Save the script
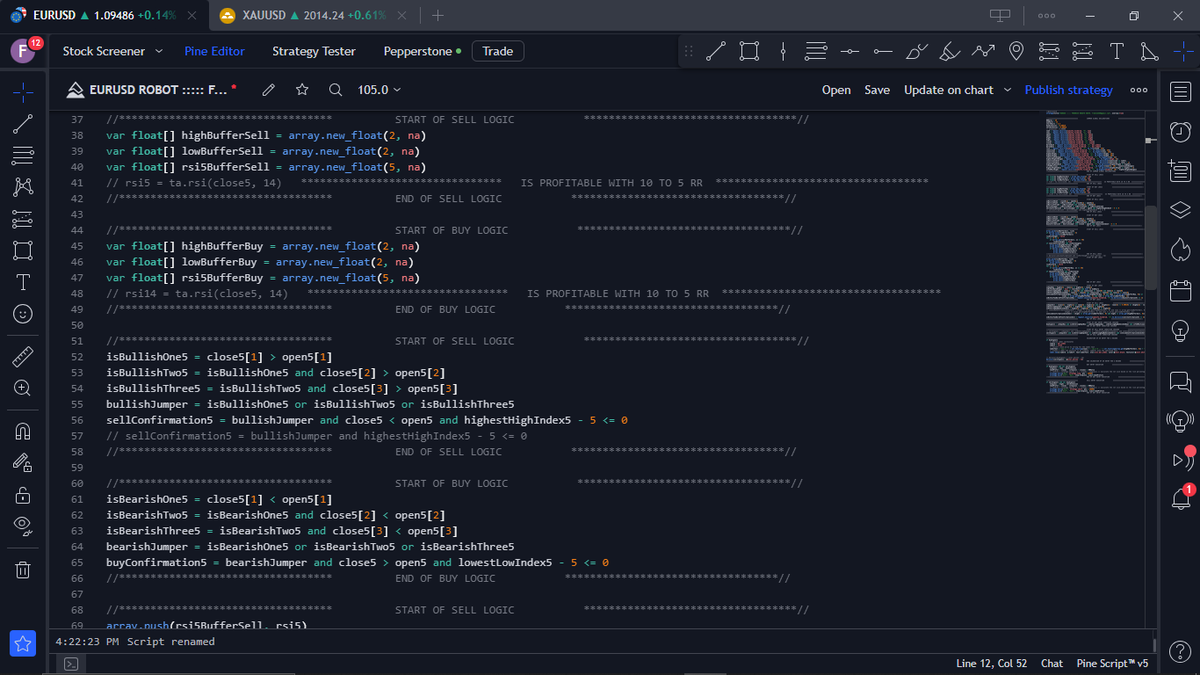The image size is (1200, 675). tap(877, 90)
